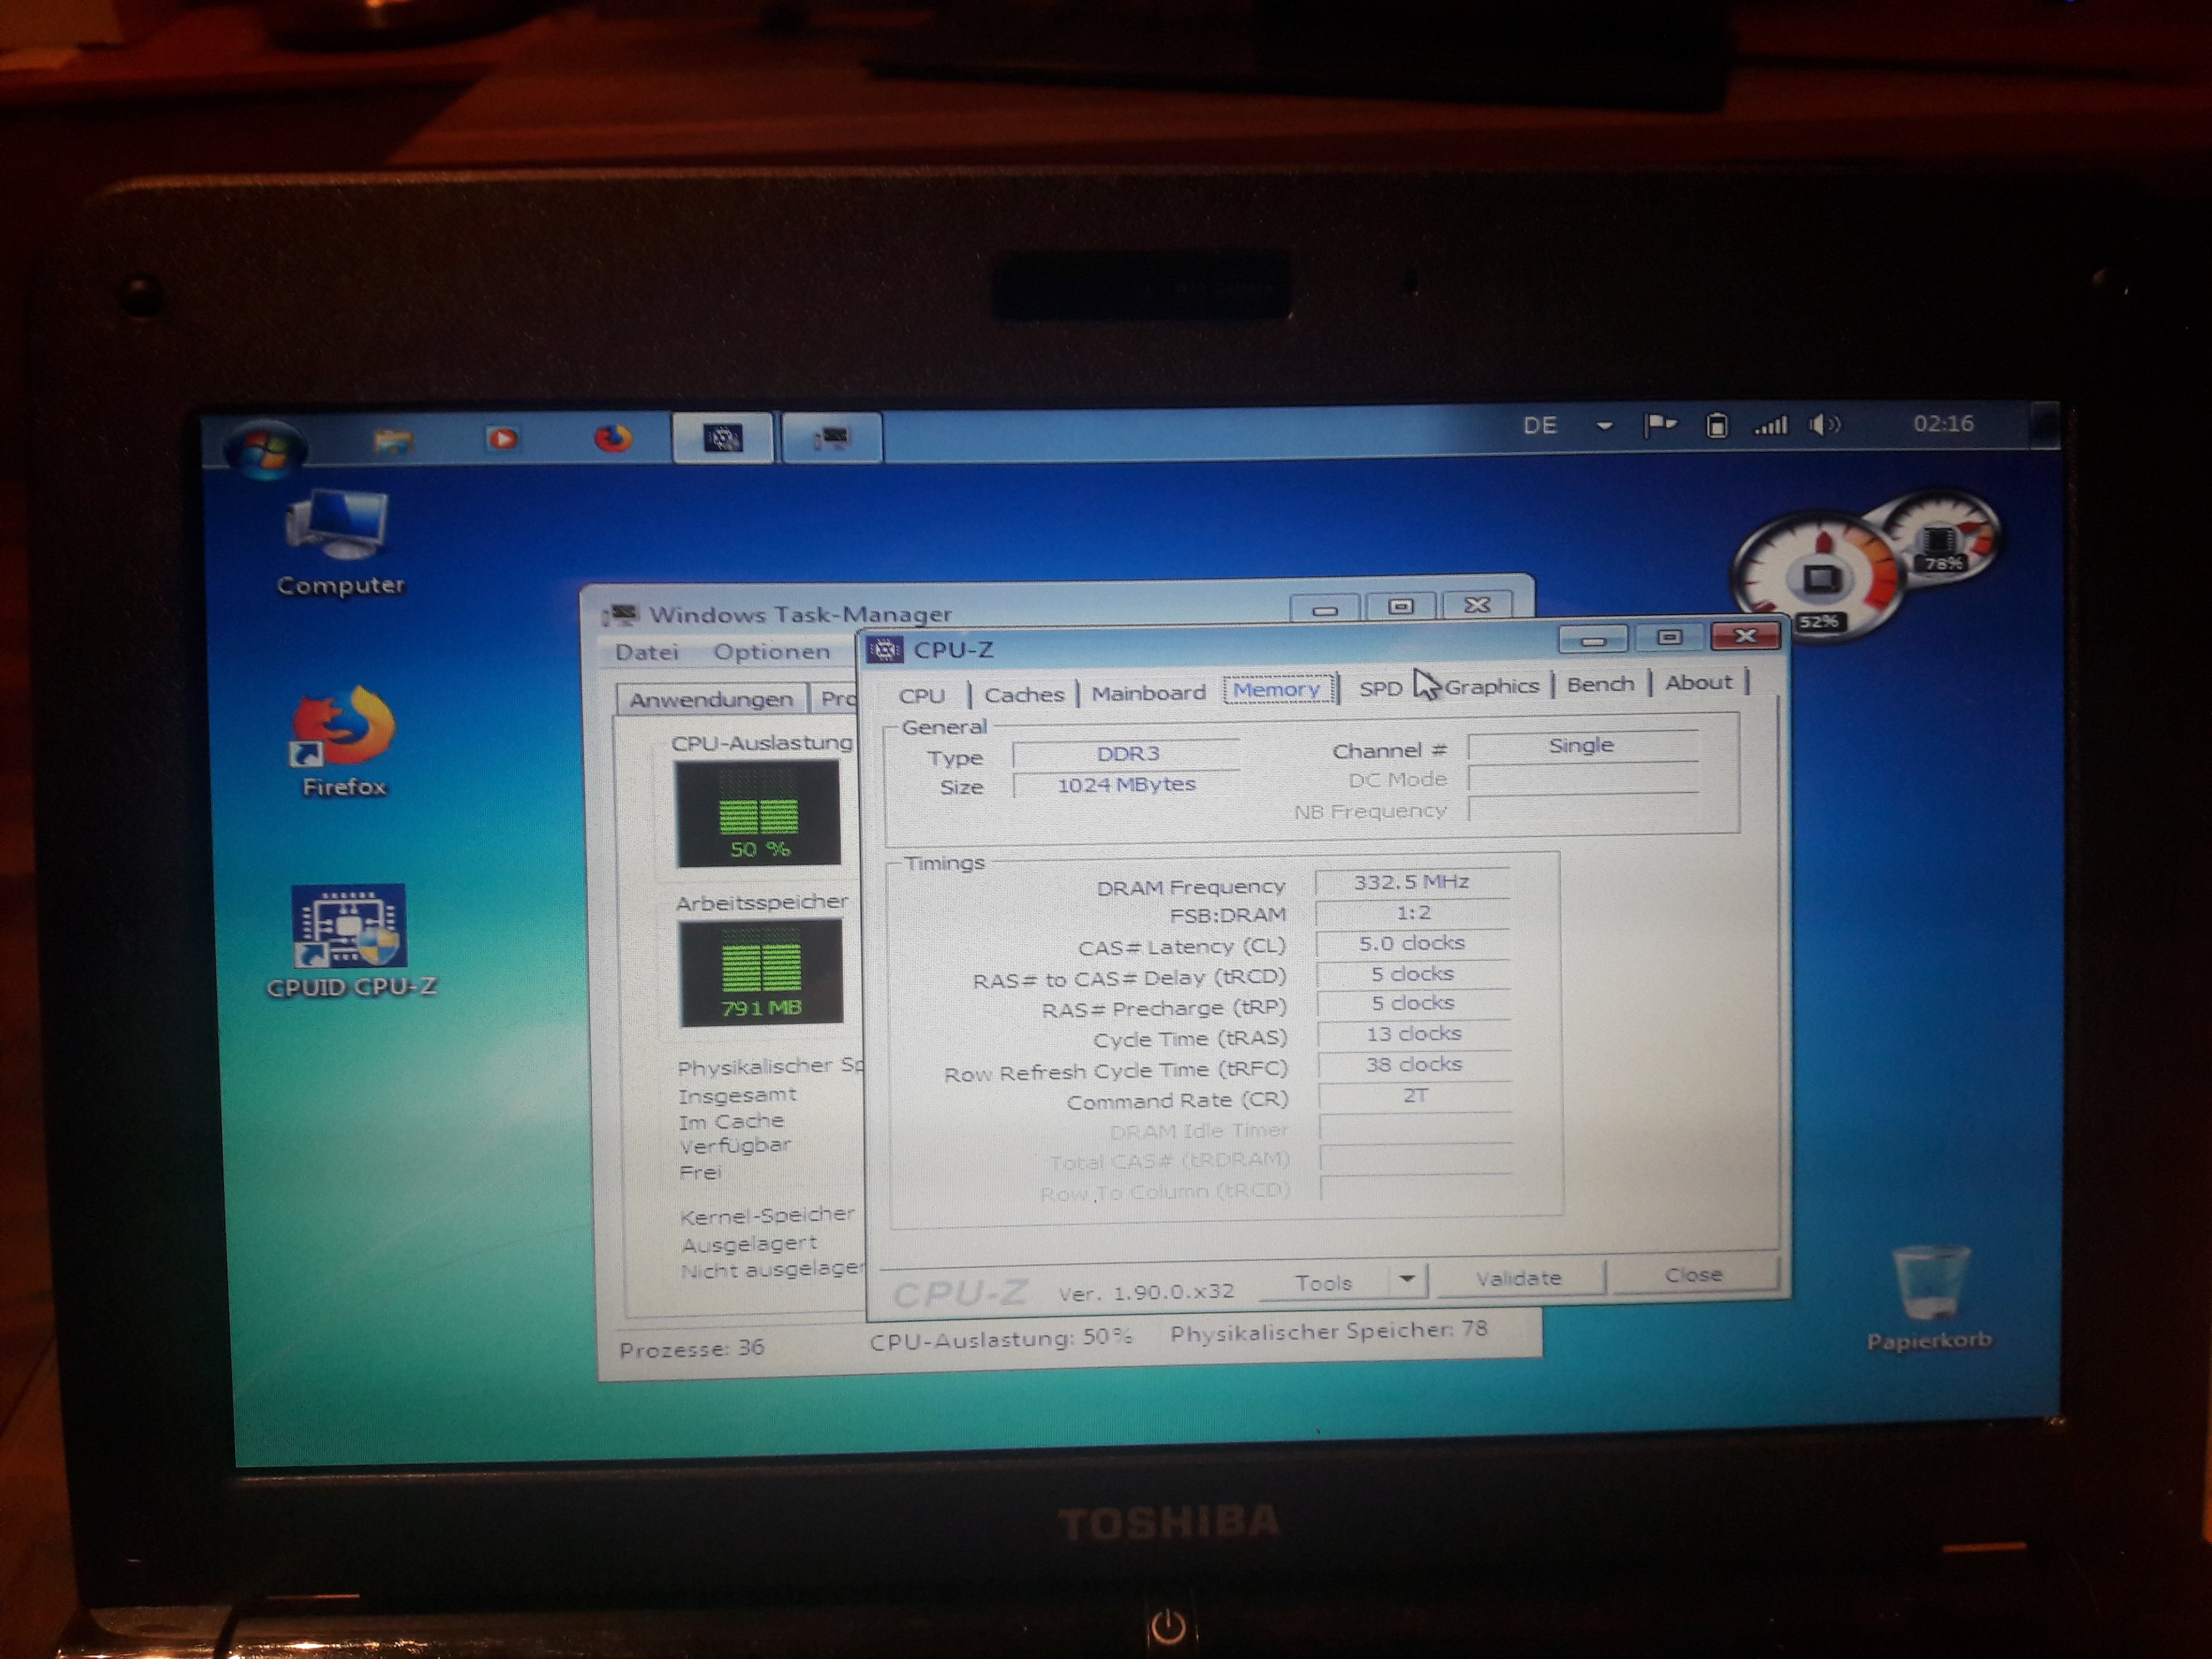Open the Tools dropdown arrow in CPU-Z

(1407, 1279)
